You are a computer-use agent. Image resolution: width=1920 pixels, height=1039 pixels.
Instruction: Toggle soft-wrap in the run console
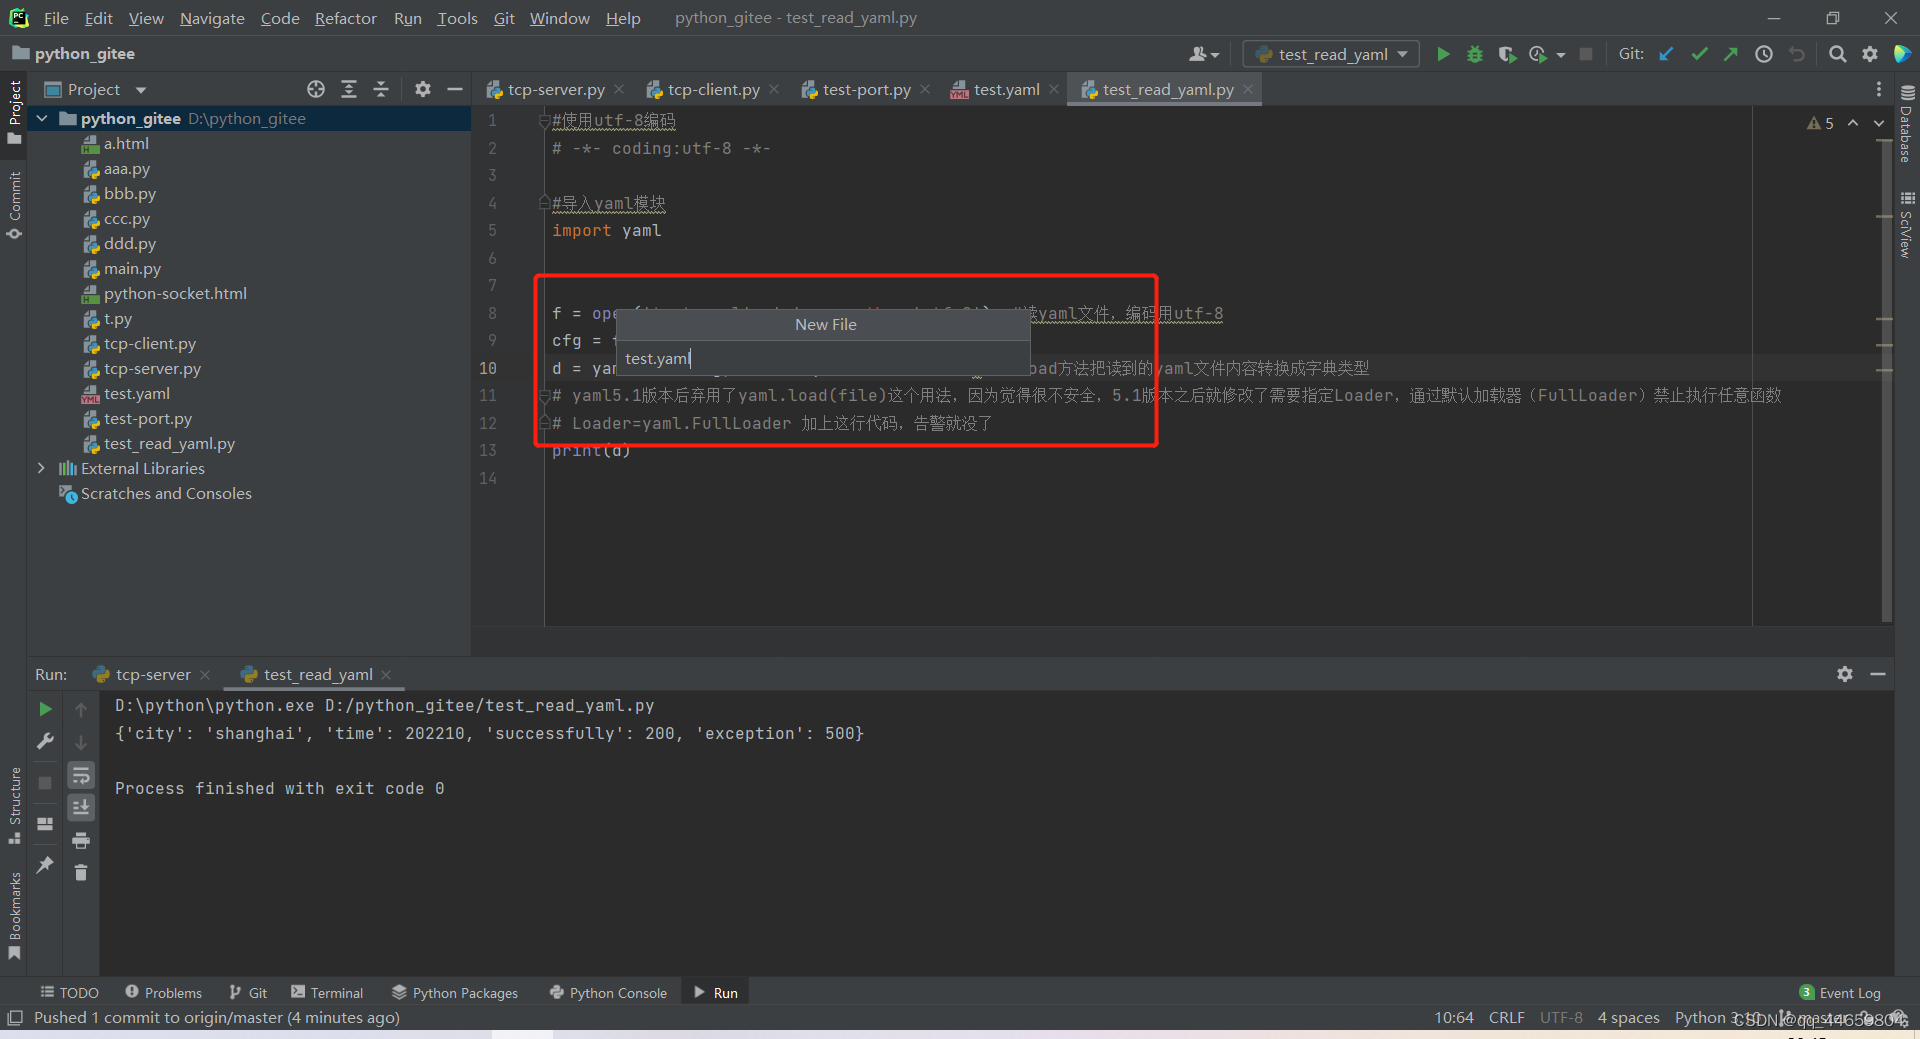(81, 776)
